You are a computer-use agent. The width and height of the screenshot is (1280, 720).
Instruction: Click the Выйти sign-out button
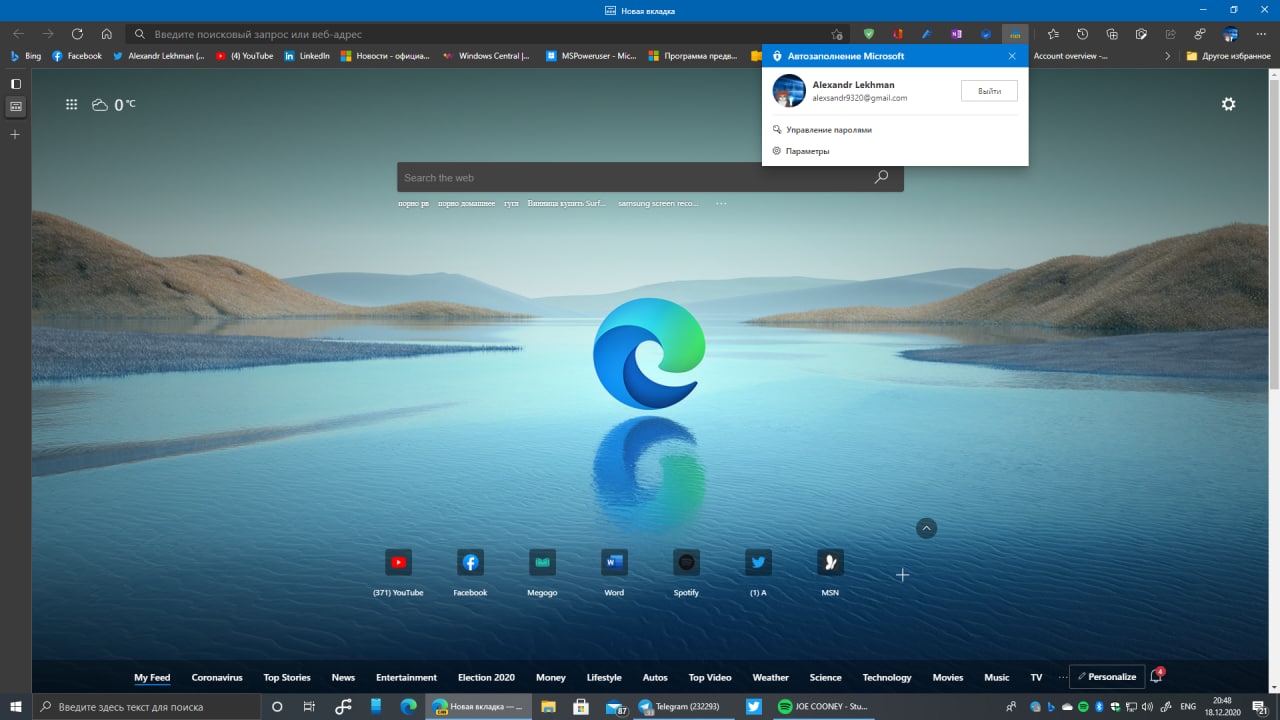pyautogui.click(x=989, y=91)
